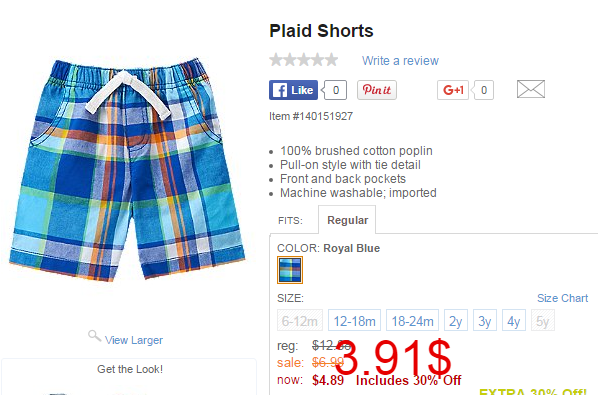Choose size 2y
This screenshot has width=598, height=395.
click(x=456, y=320)
